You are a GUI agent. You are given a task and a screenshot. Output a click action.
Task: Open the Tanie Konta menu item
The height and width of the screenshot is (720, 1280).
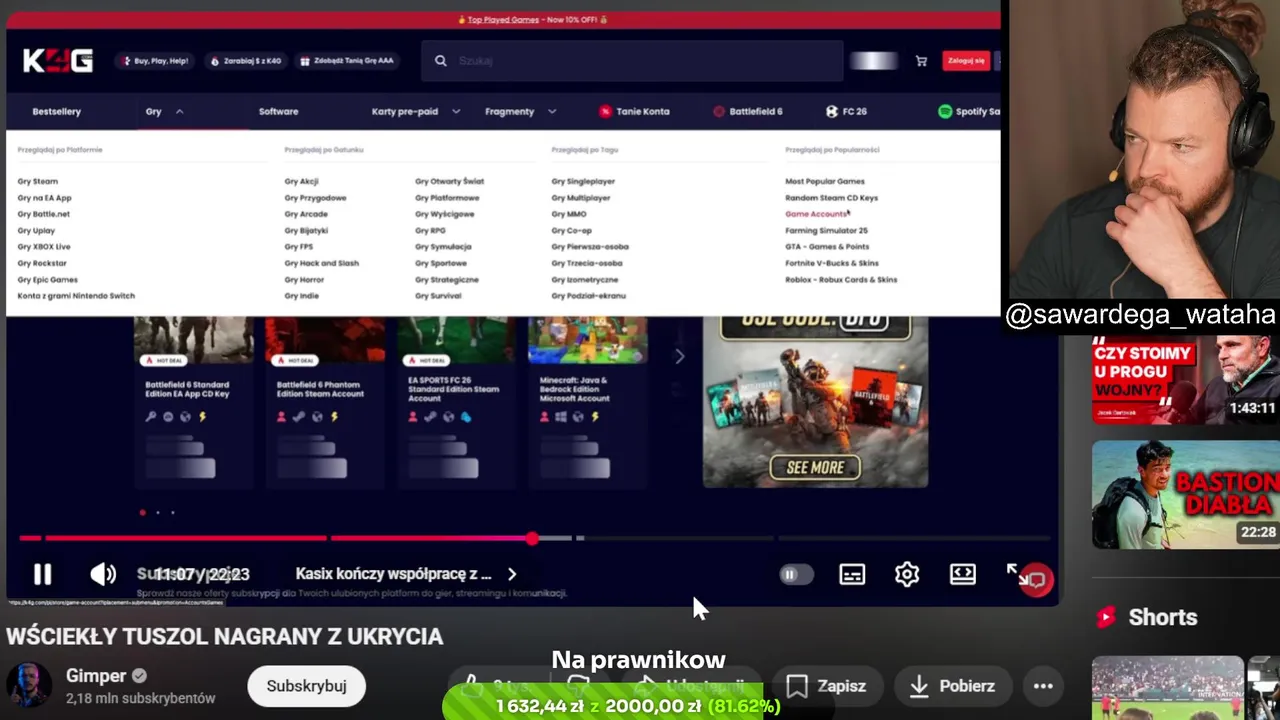(x=634, y=111)
